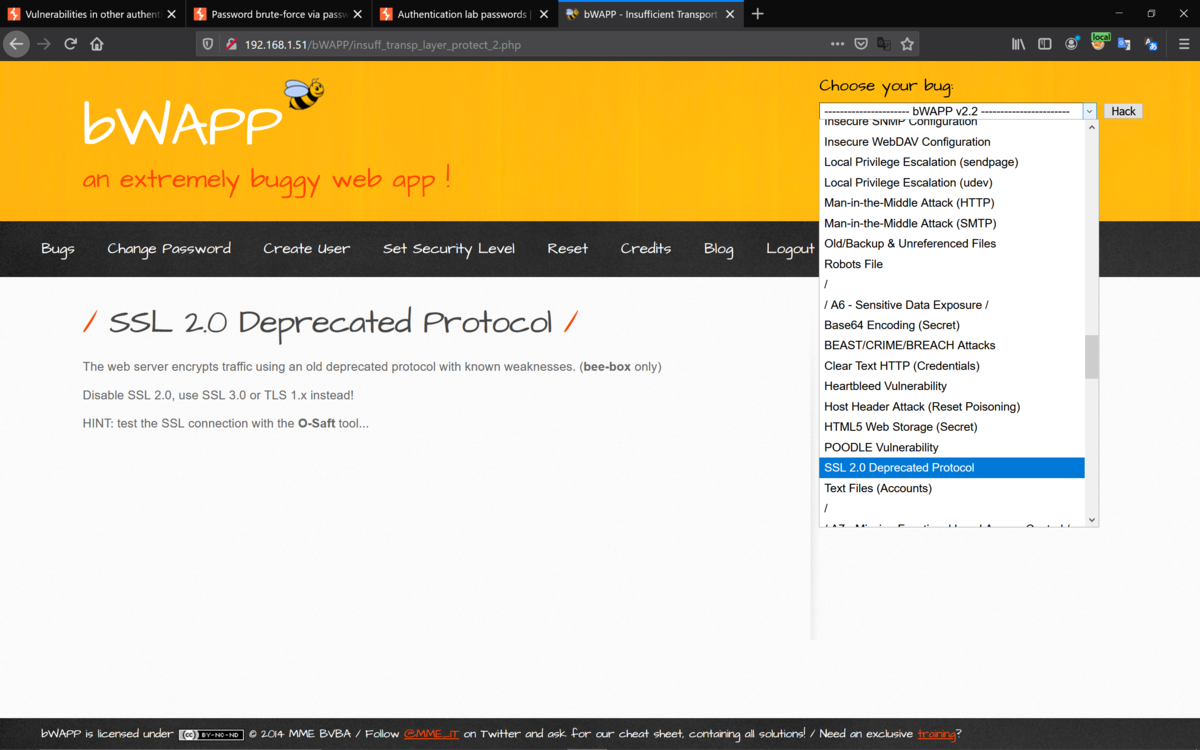
Task: Open the Create User page
Action: 307,249
